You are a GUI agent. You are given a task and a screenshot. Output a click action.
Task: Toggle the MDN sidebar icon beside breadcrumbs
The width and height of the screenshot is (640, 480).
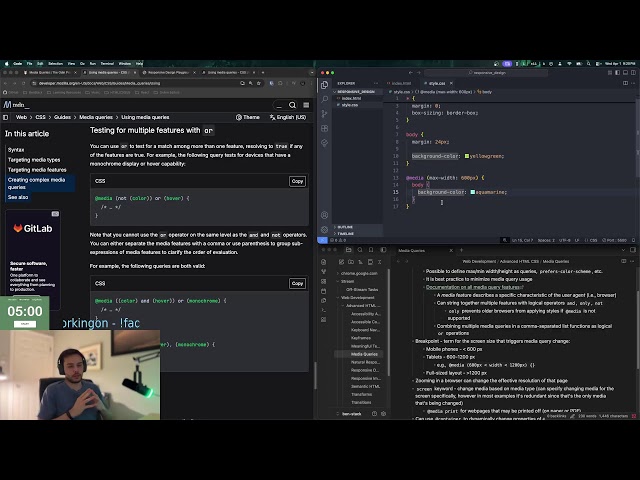click(6, 117)
